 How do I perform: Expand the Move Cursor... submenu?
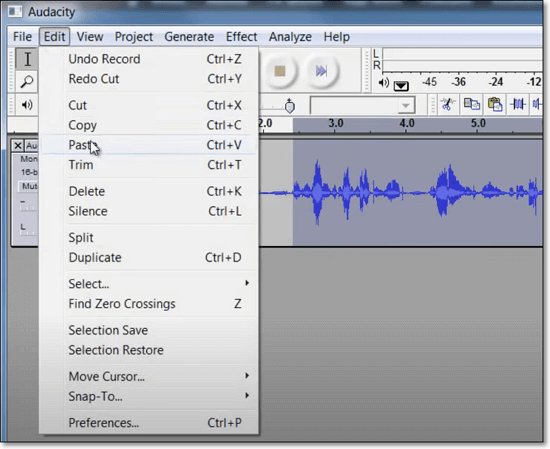[149, 377]
